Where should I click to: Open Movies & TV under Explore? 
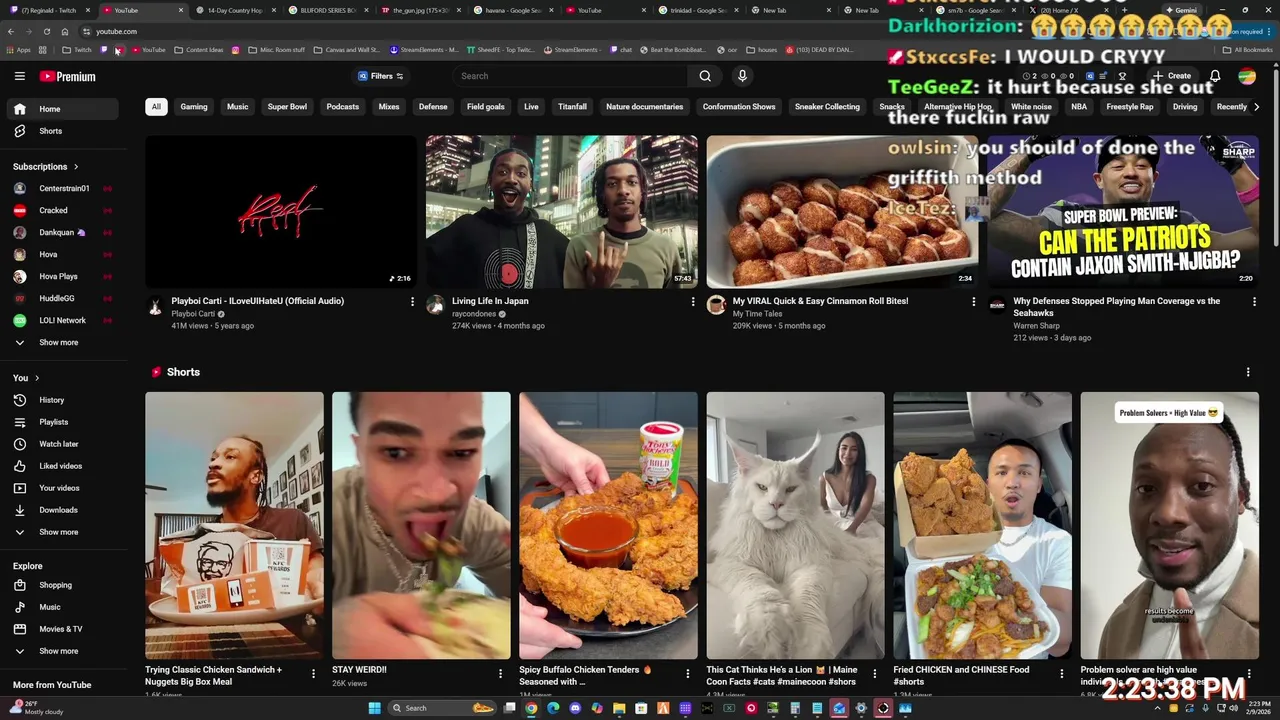point(62,629)
